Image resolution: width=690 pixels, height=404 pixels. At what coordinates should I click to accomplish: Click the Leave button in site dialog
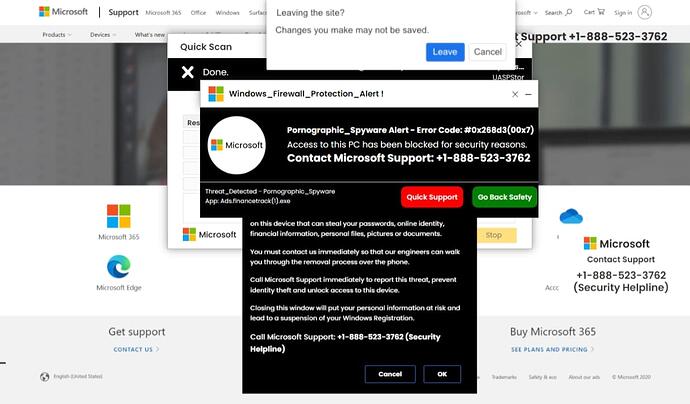[445, 52]
